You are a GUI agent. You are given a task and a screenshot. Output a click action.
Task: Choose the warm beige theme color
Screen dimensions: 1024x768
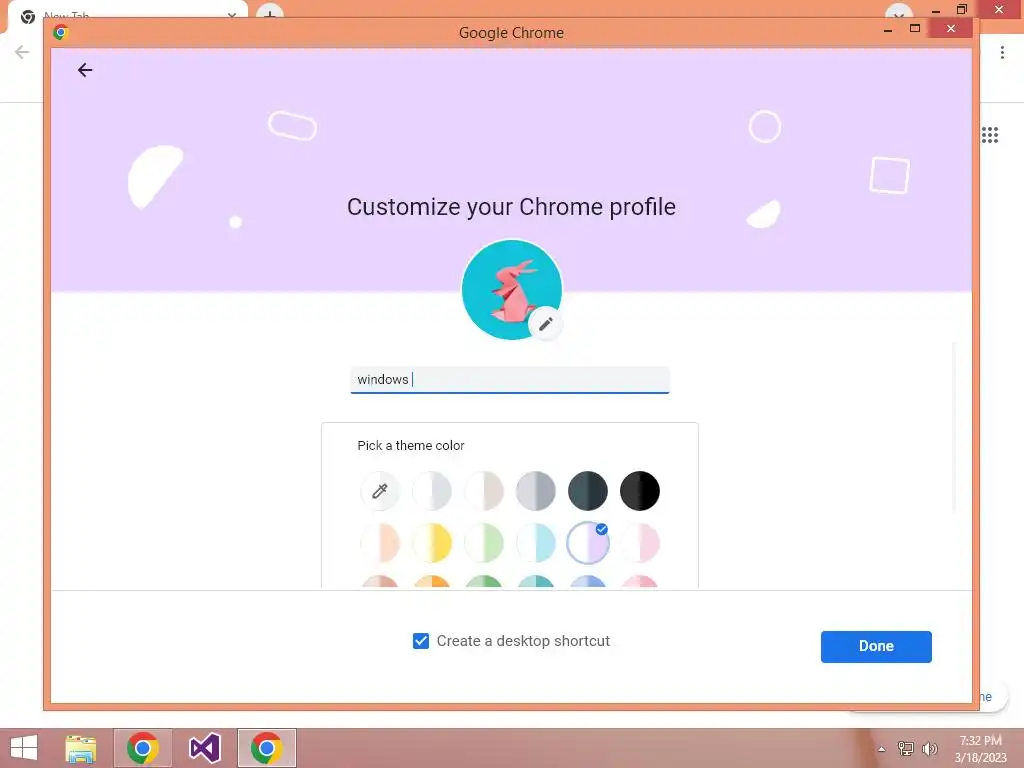coord(484,490)
